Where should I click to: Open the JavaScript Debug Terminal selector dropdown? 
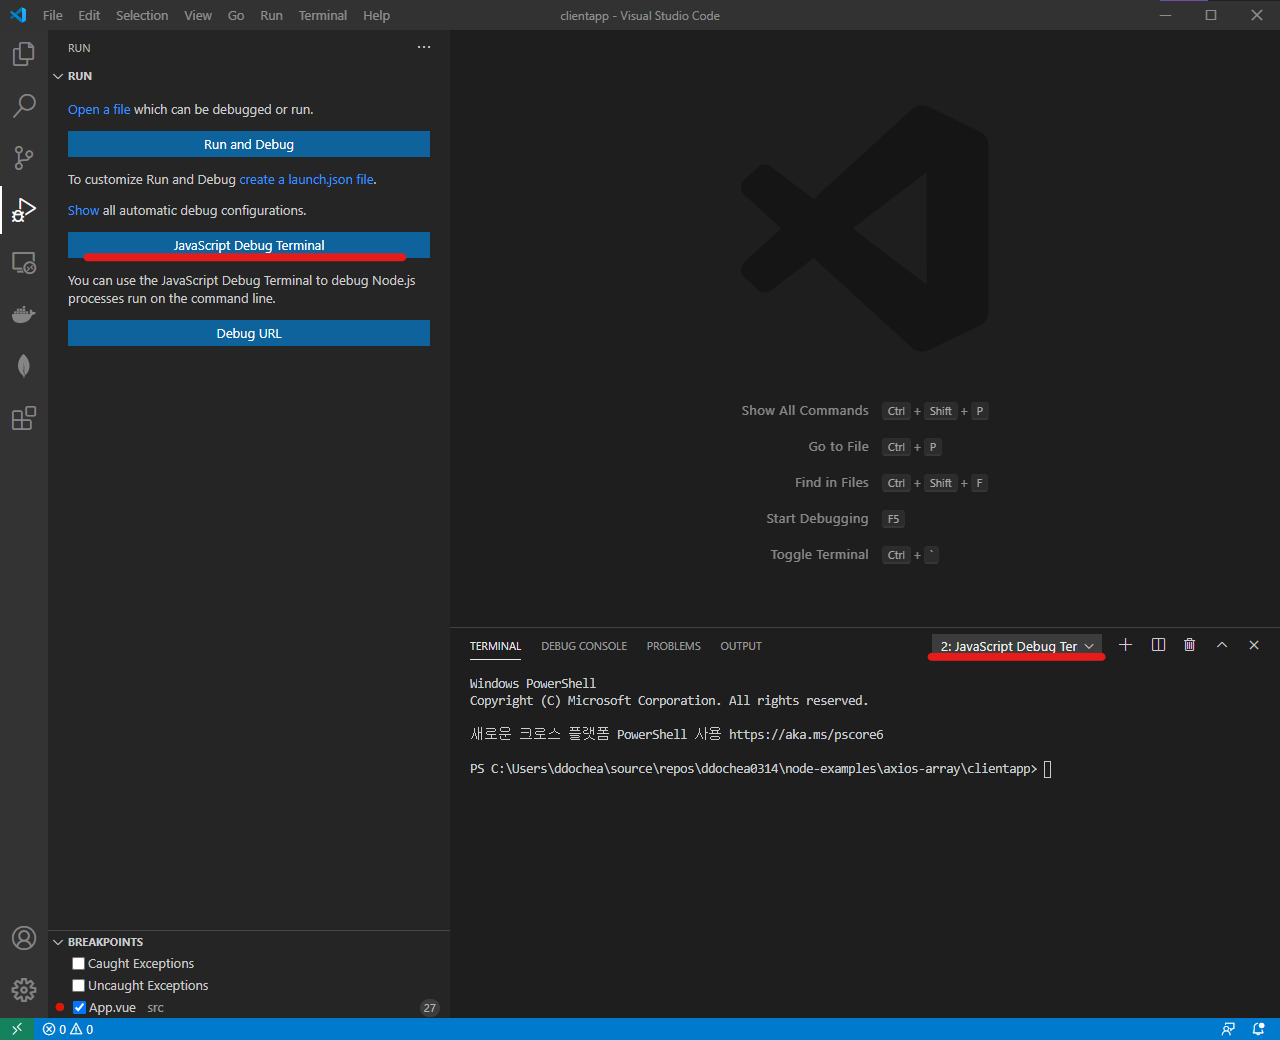tap(1017, 646)
